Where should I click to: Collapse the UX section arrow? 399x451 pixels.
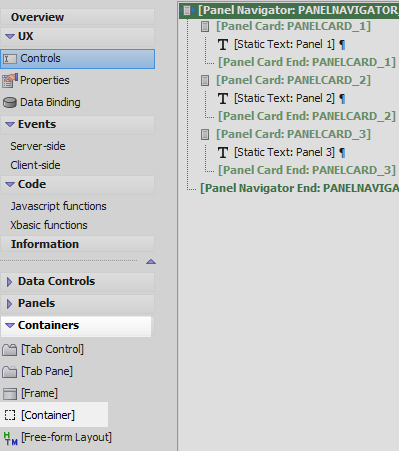coord(10,36)
